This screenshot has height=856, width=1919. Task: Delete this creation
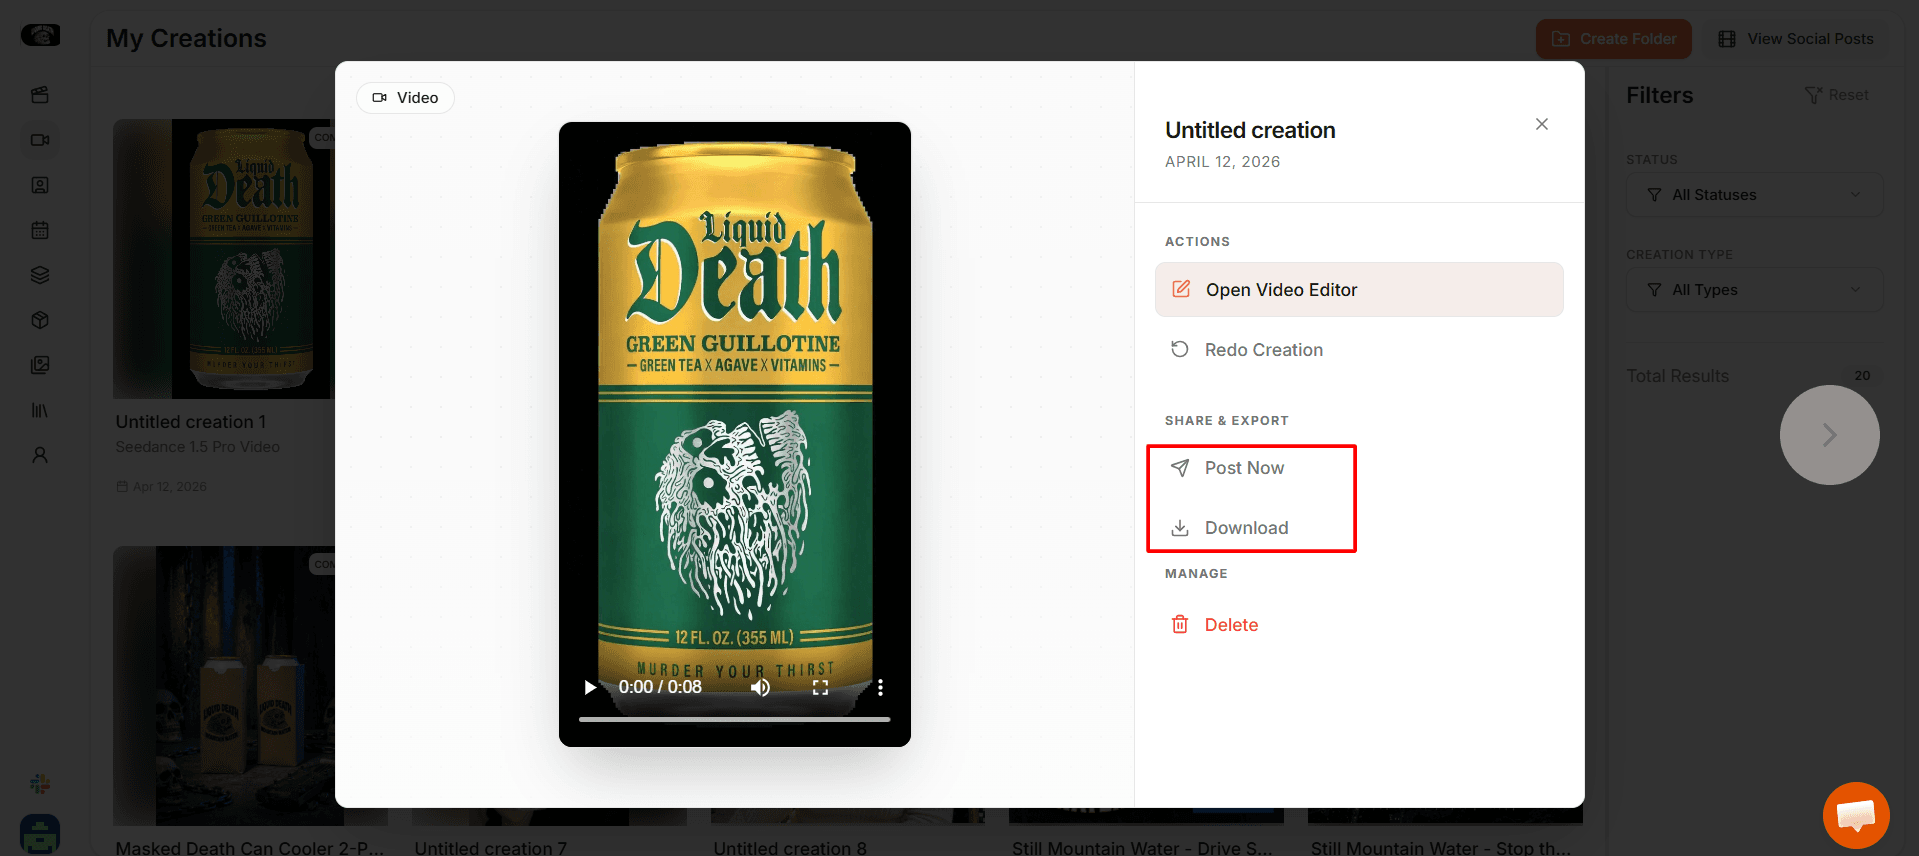[1359, 625]
